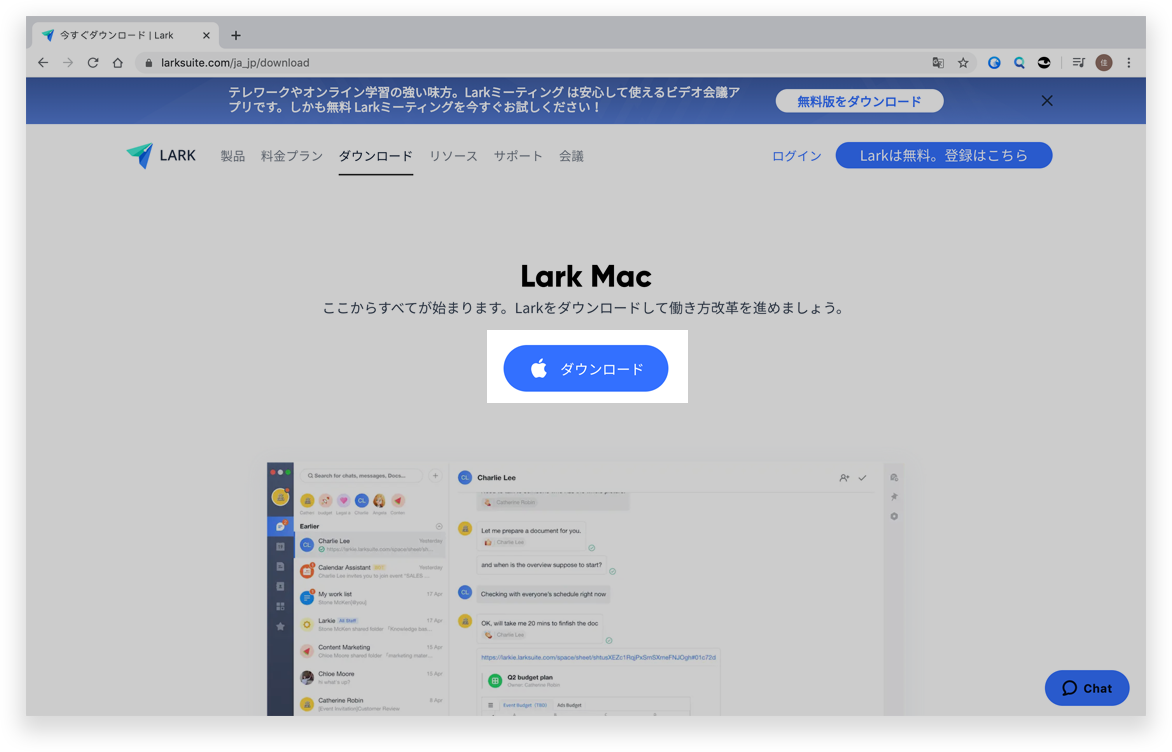Select the 今すぐダウンロード | Lark browser tab
The width and height of the screenshot is (1172, 752).
[x=126, y=35]
